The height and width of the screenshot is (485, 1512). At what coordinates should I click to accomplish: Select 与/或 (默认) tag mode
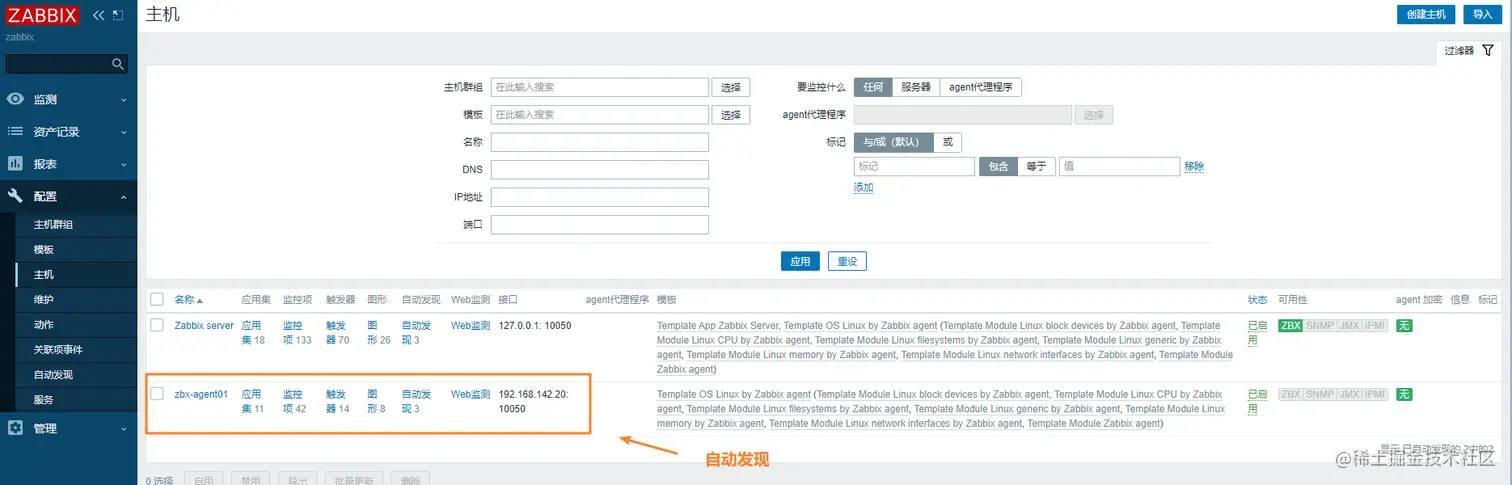893,142
